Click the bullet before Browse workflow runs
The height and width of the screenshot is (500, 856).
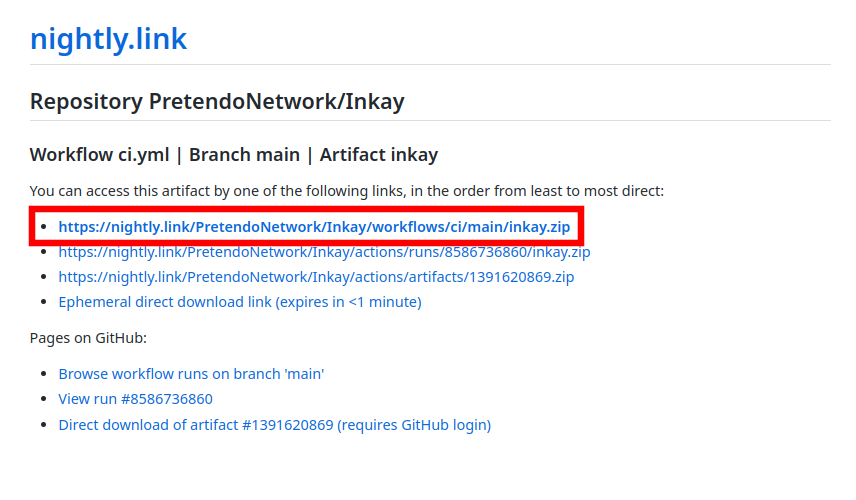point(44,374)
